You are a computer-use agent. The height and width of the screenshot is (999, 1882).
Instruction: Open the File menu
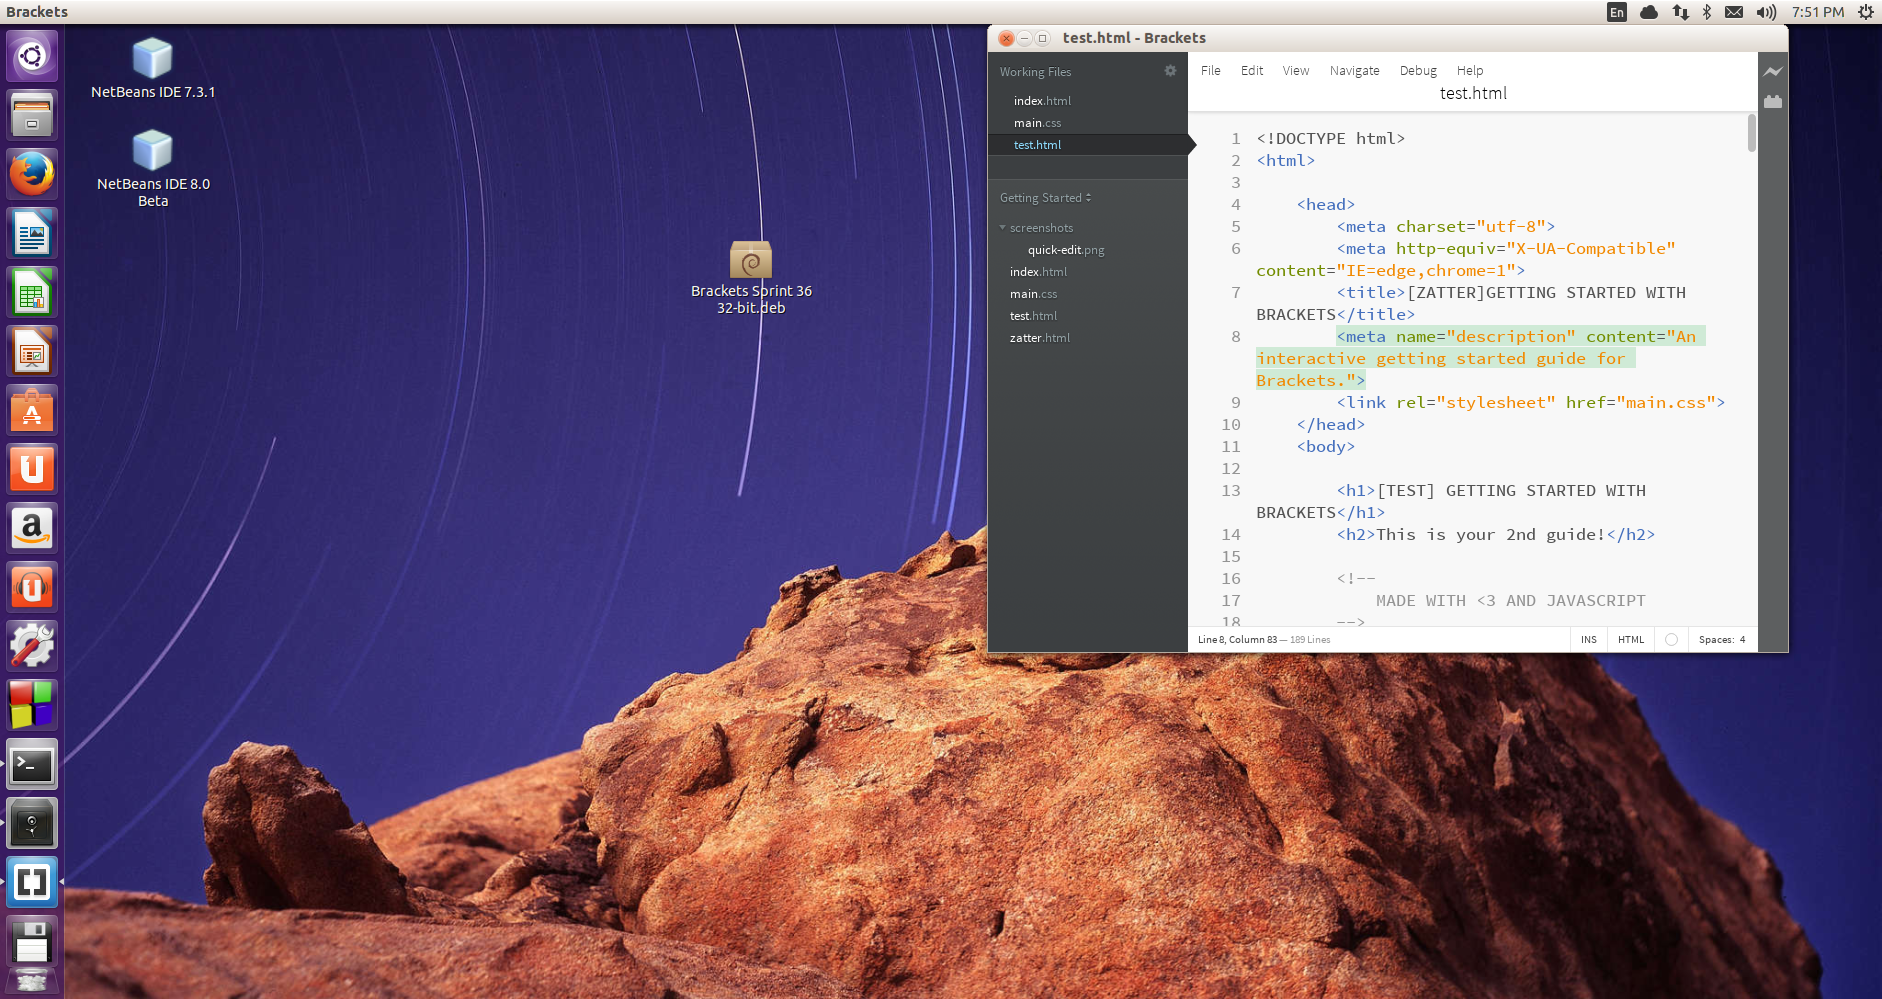coord(1211,71)
